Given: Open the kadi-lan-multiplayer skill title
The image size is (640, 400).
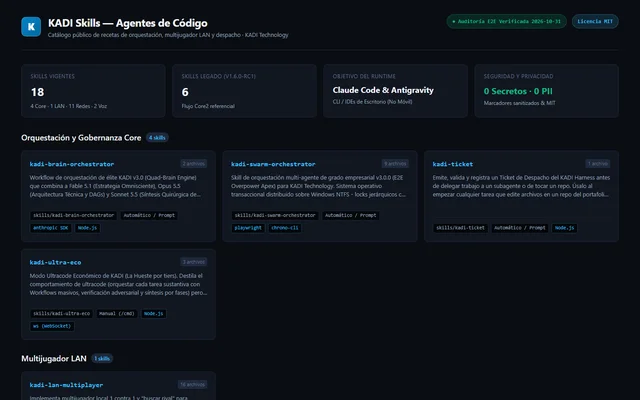Looking at the screenshot, I should (x=66, y=385).
